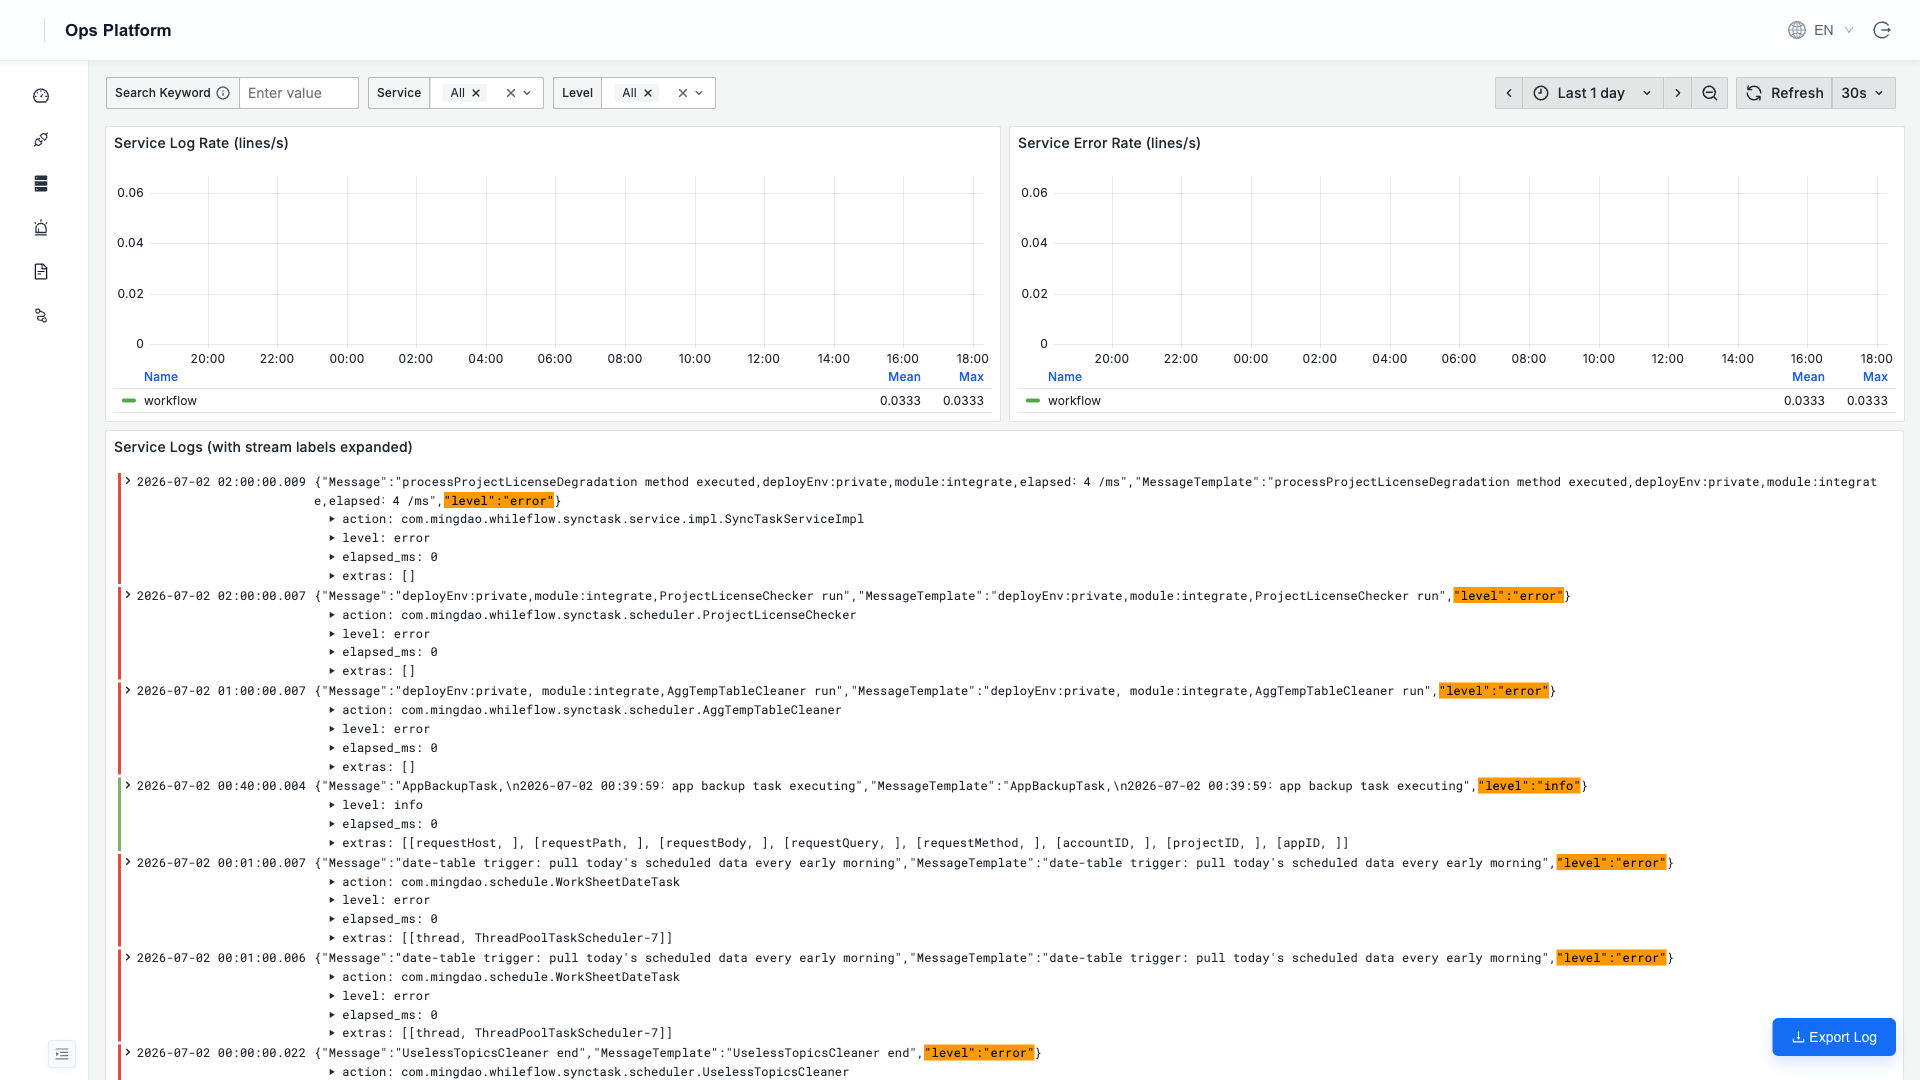Viewport: 1920px width, 1080px height.
Task: Open the EN language dropdown
Action: click(x=1834, y=30)
